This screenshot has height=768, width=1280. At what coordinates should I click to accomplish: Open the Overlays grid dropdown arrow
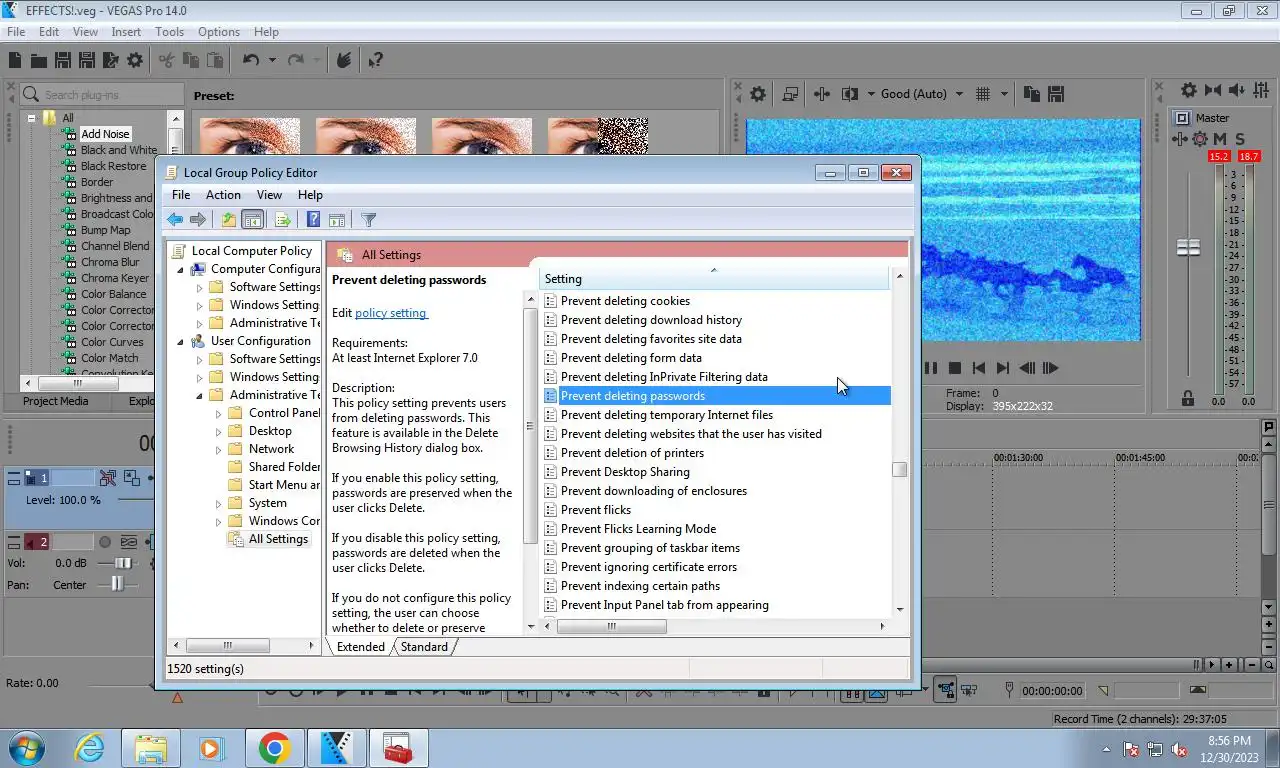[1003, 94]
